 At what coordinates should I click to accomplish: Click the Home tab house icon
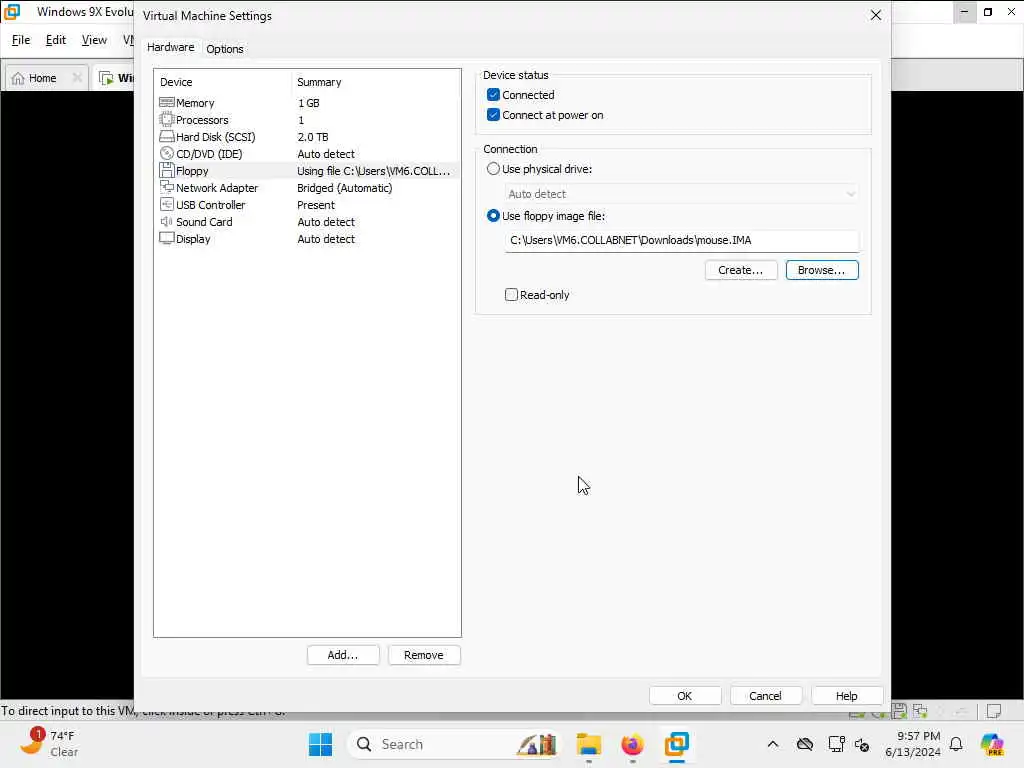pos(18,78)
